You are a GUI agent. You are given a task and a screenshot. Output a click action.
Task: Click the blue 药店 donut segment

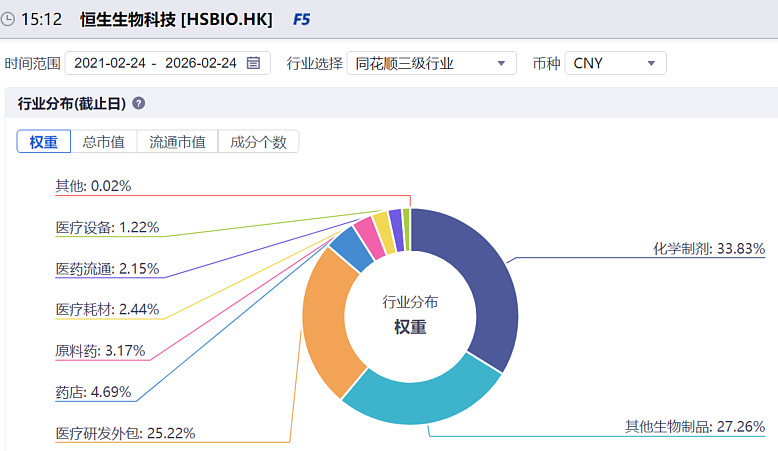tap(353, 248)
